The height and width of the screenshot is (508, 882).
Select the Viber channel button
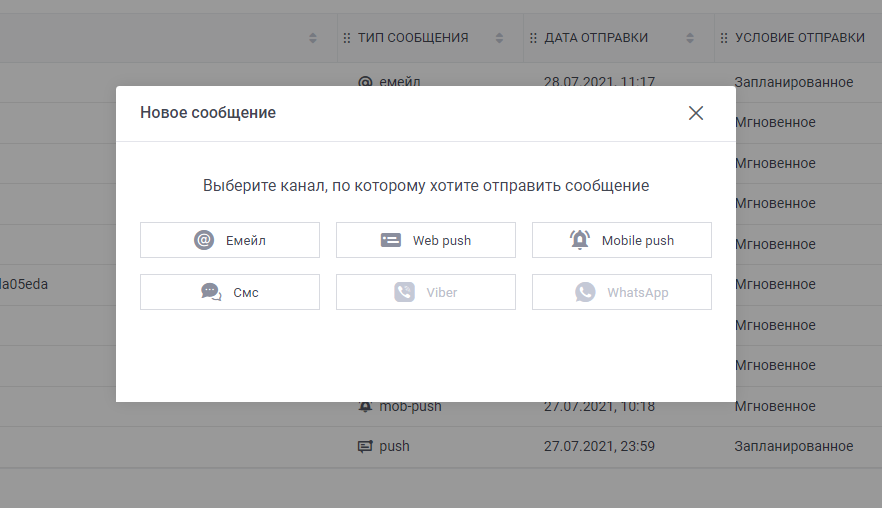click(426, 292)
